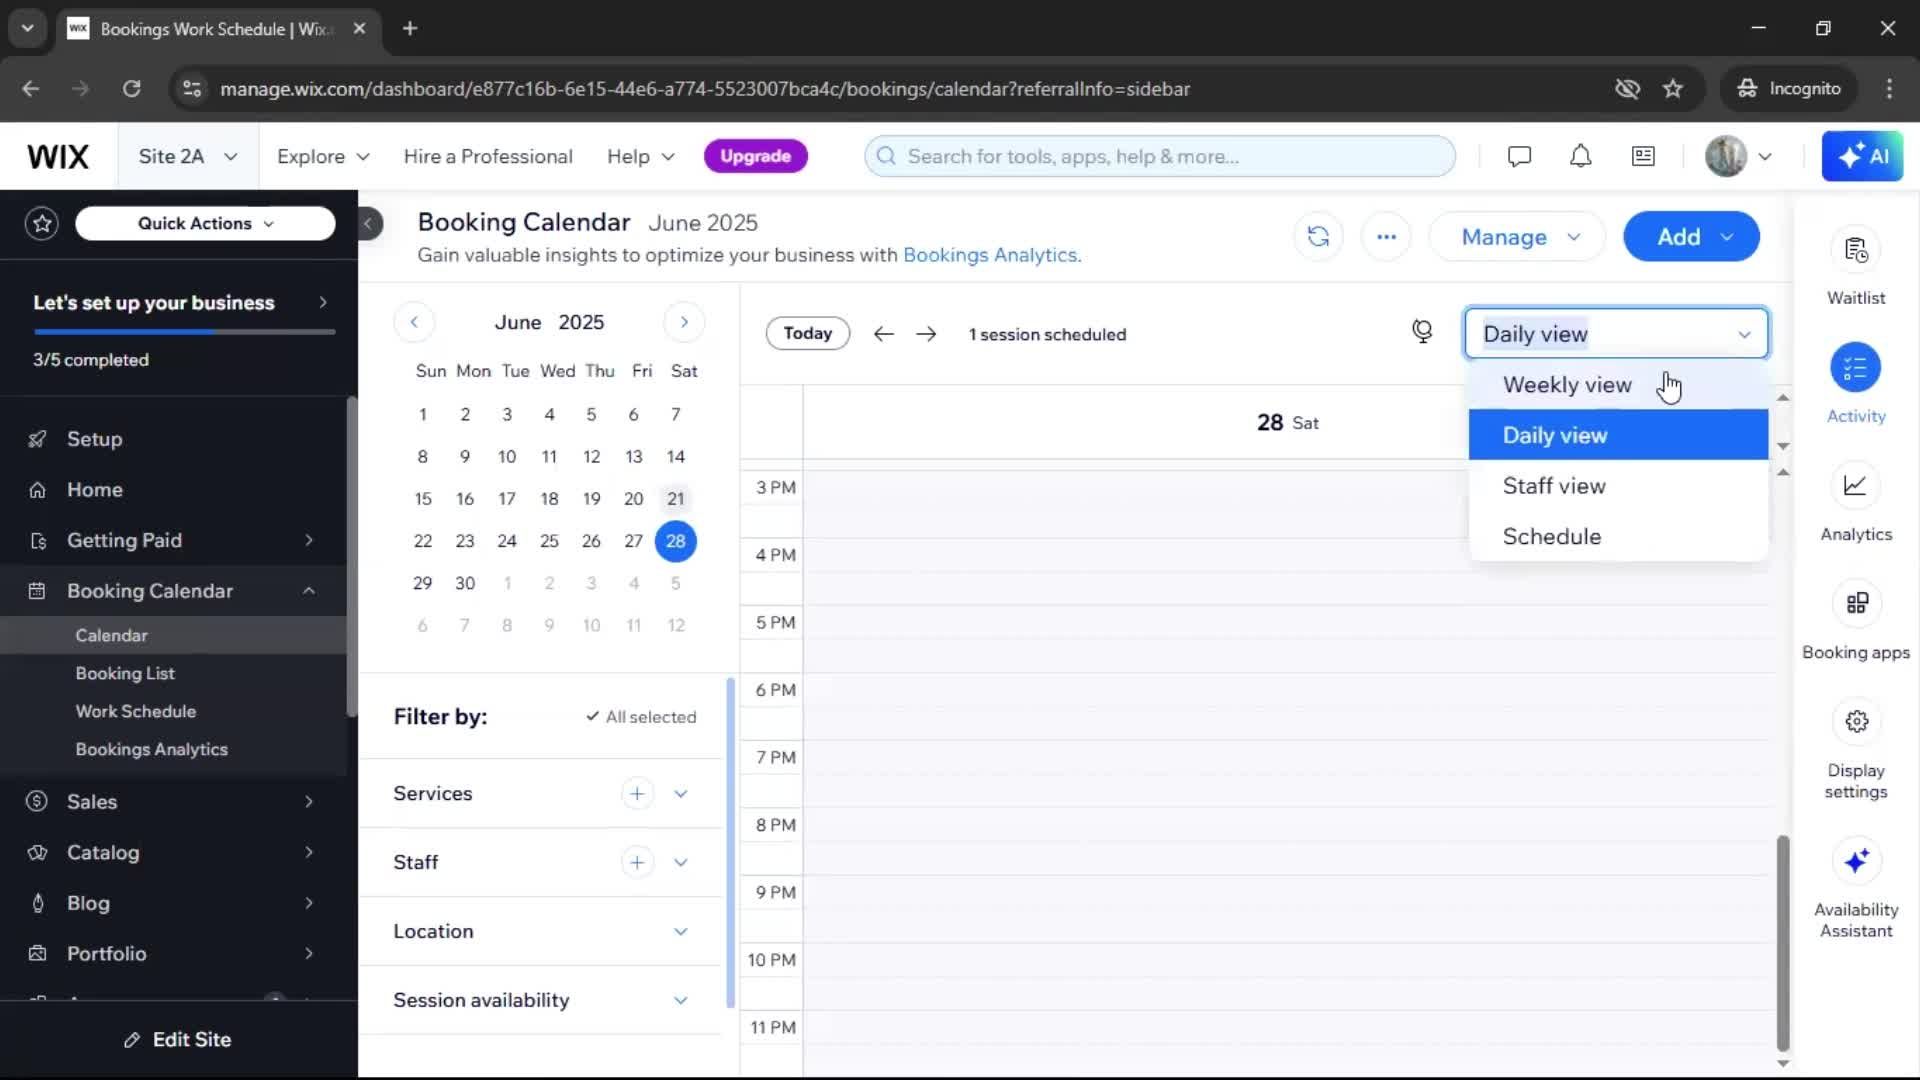The image size is (1920, 1080).
Task: Open the Waitlist panel icon
Action: (1856, 250)
